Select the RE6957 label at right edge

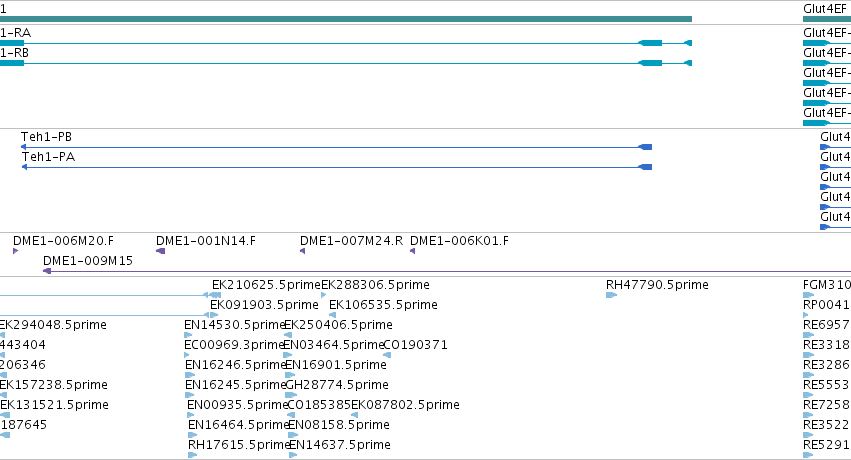[827, 325]
